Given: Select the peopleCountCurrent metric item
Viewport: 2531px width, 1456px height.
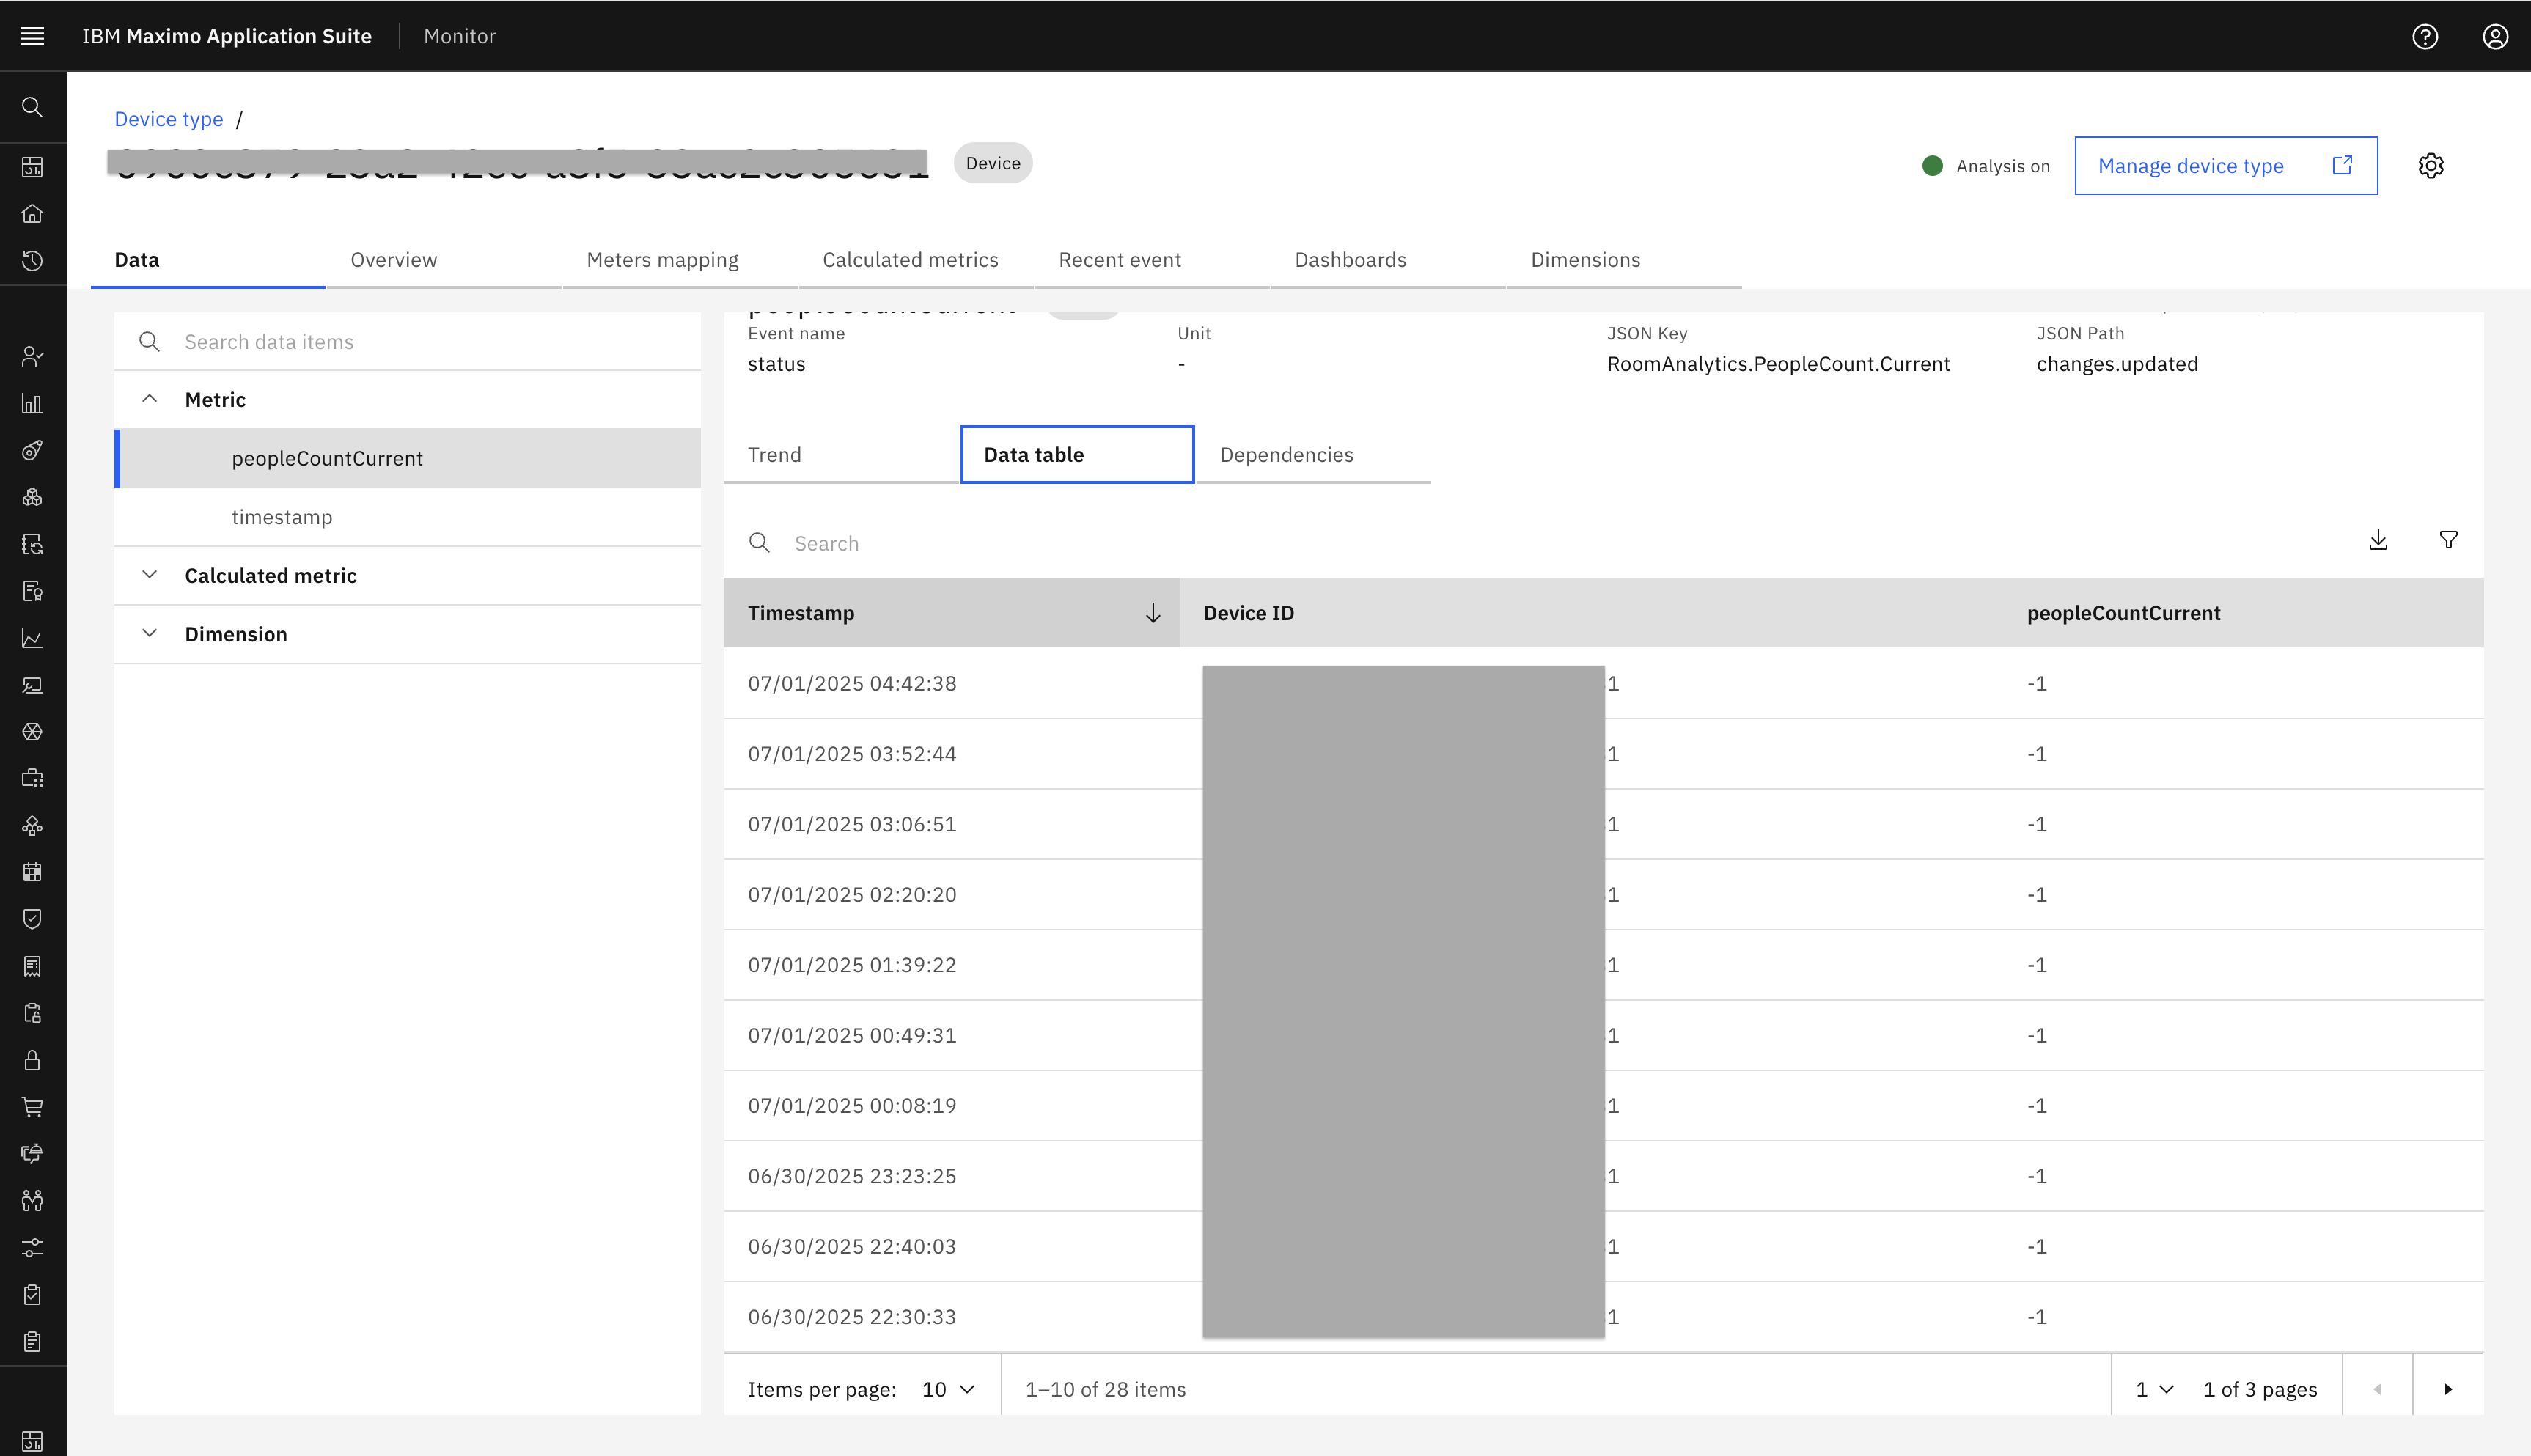Looking at the screenshot, I should pyautogui.click(x=408, y=458).
